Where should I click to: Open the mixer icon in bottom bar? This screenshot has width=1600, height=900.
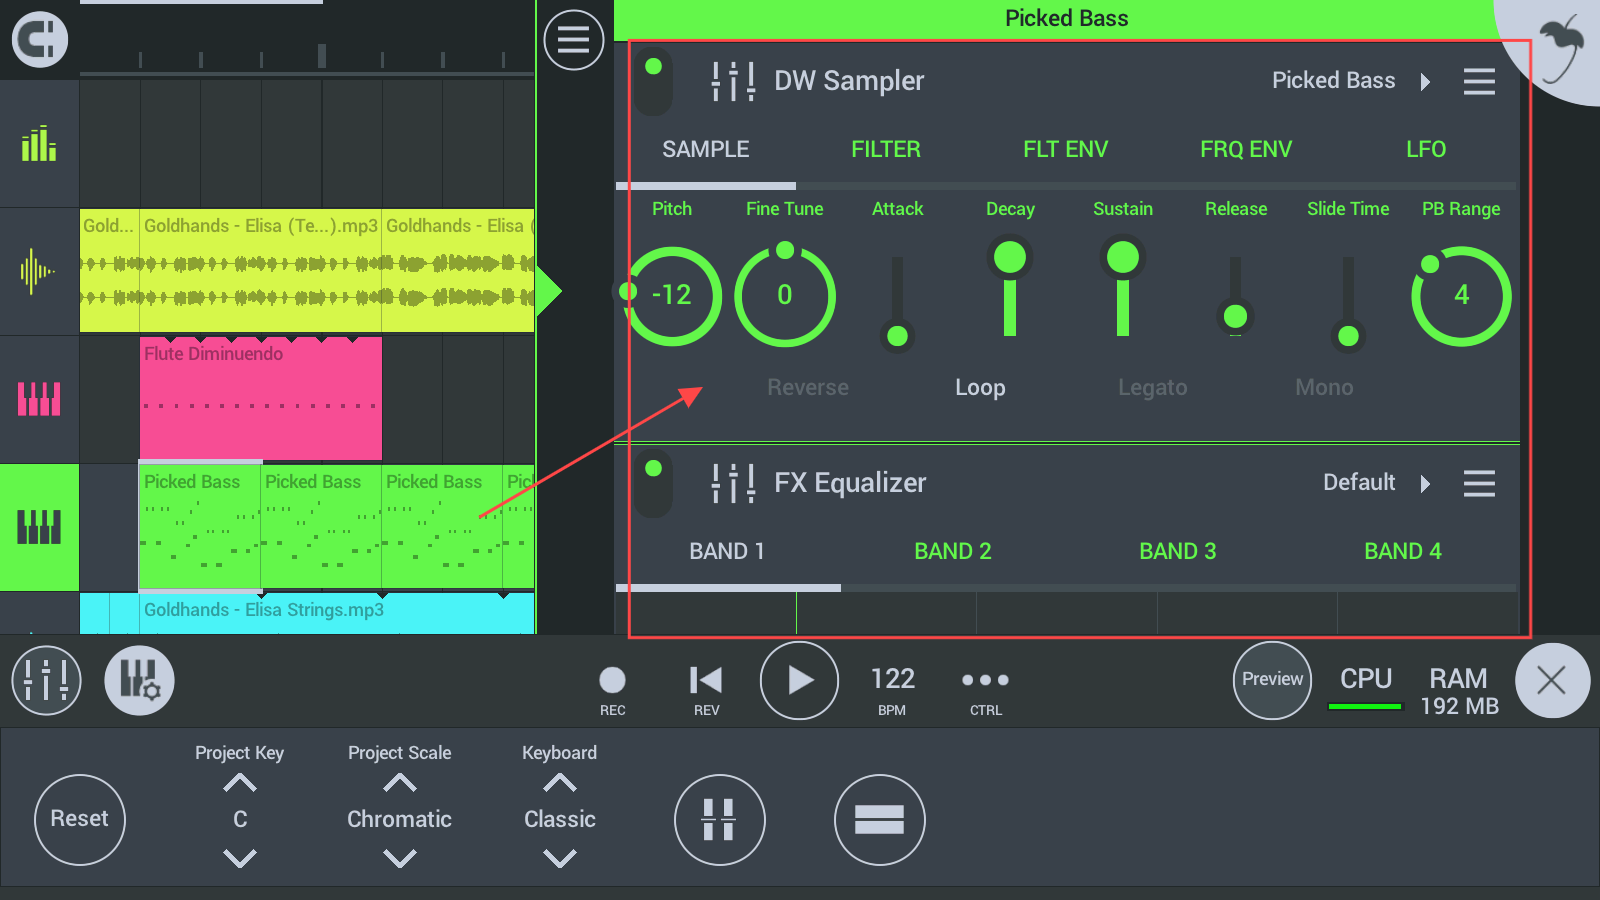point(46,681)
